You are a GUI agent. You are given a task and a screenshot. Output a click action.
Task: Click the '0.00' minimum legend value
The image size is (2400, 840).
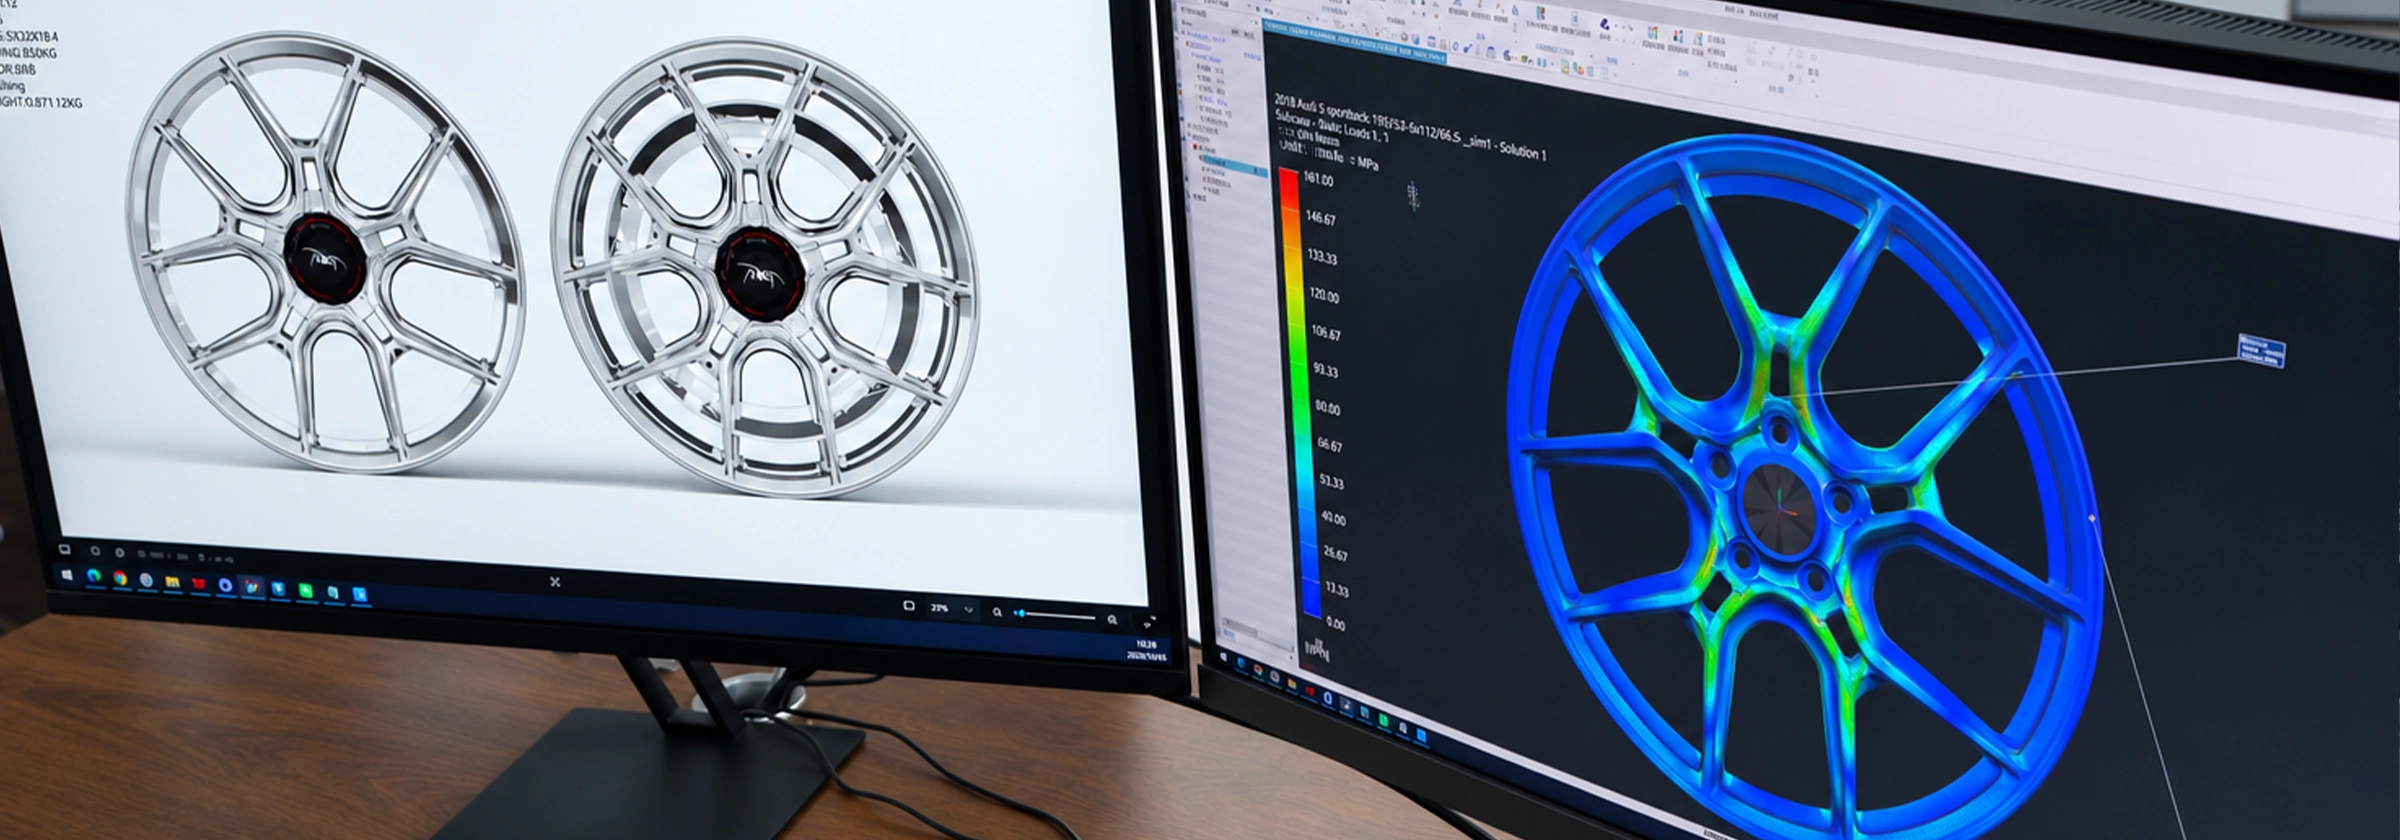(x=1335, y=623)
